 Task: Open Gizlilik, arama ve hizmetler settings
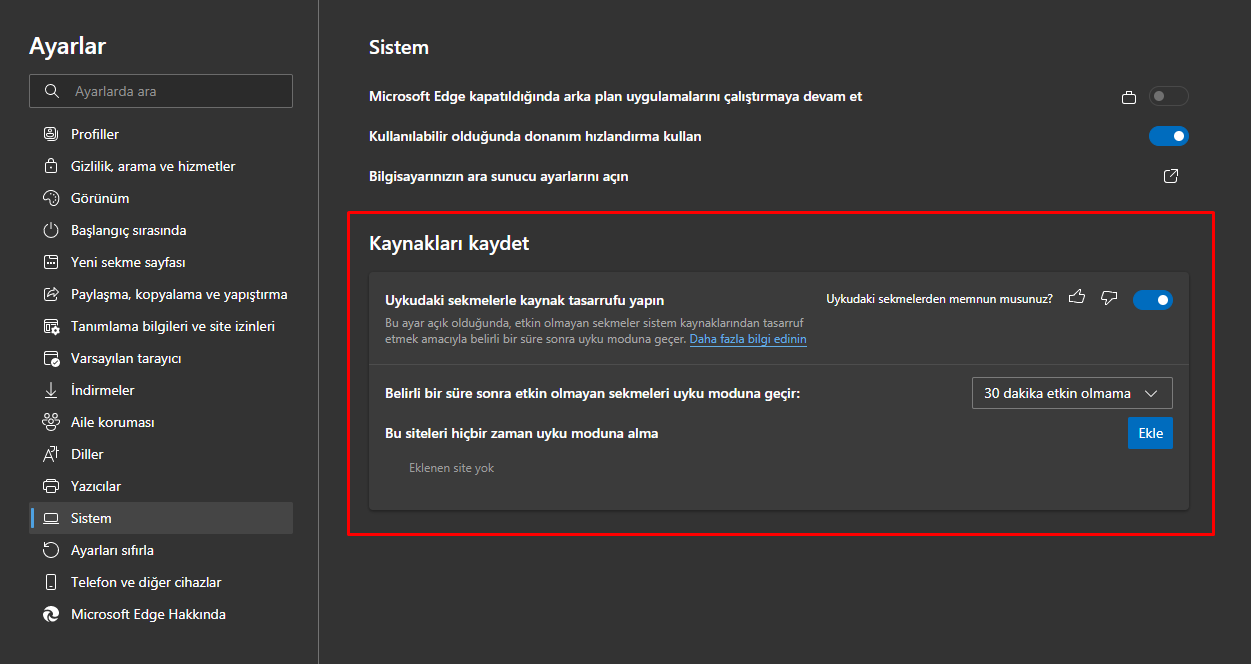152,165
